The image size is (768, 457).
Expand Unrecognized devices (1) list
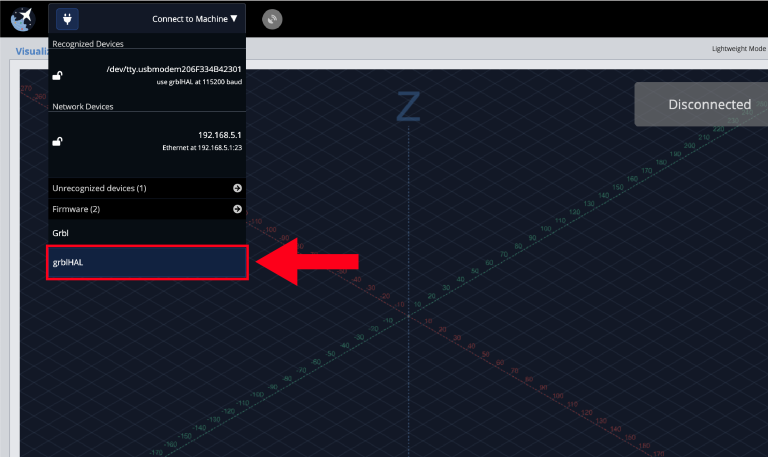click(147, 188)
